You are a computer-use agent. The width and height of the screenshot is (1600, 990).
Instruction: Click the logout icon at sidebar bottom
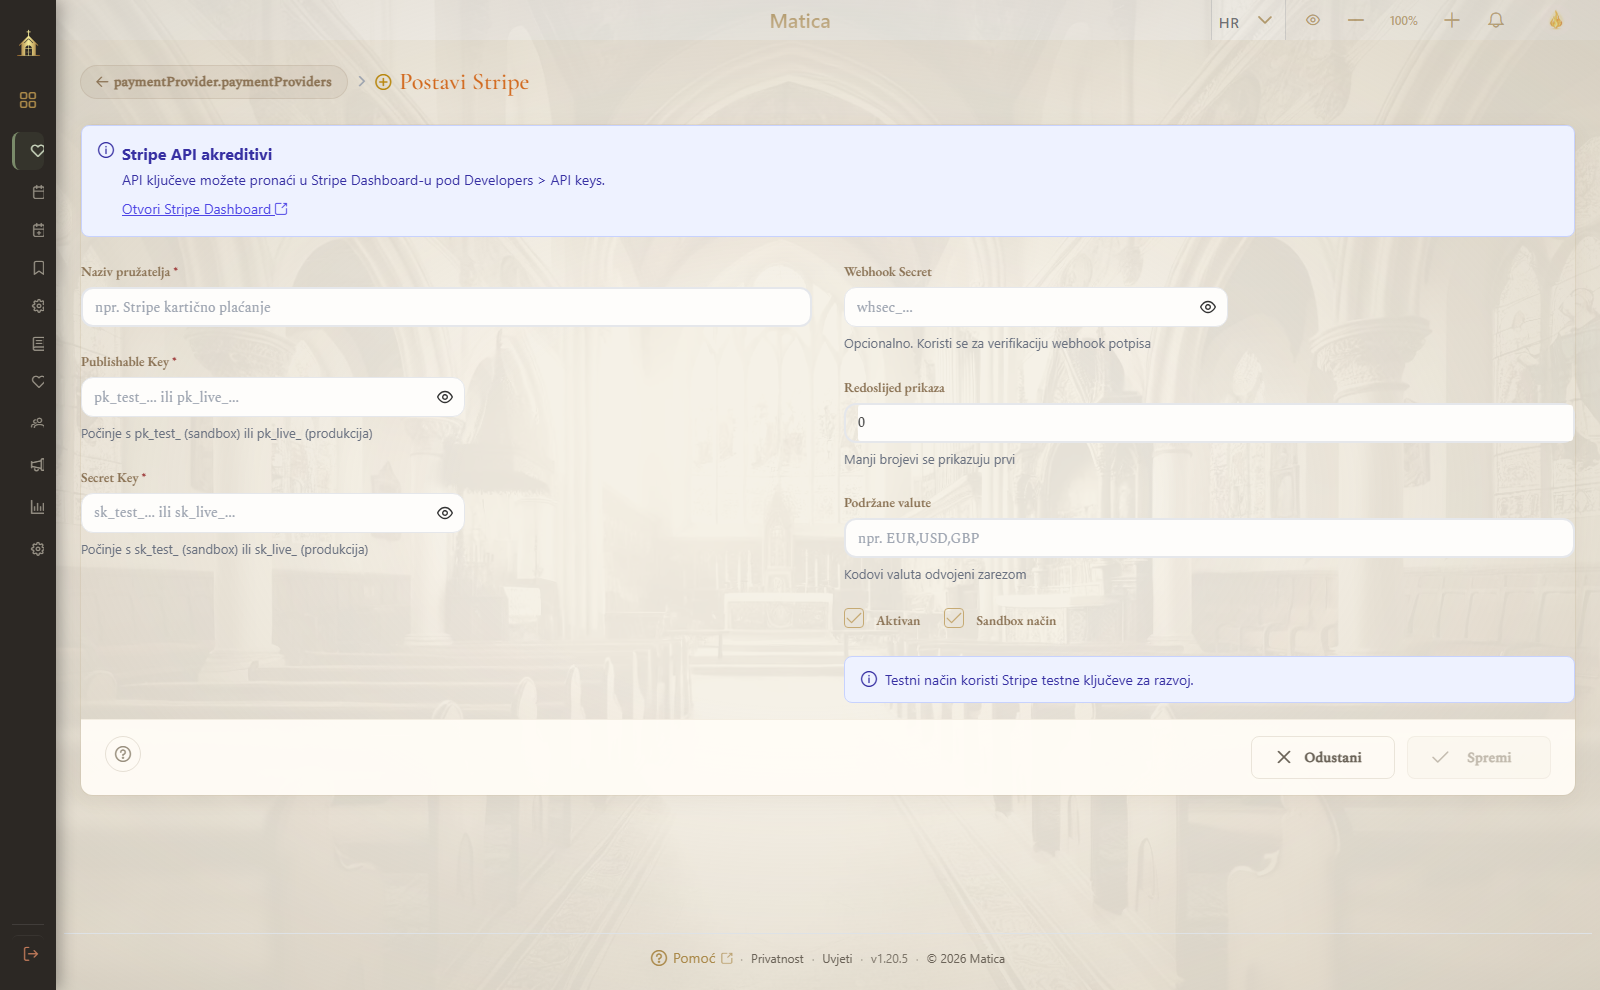coord(30,954)
